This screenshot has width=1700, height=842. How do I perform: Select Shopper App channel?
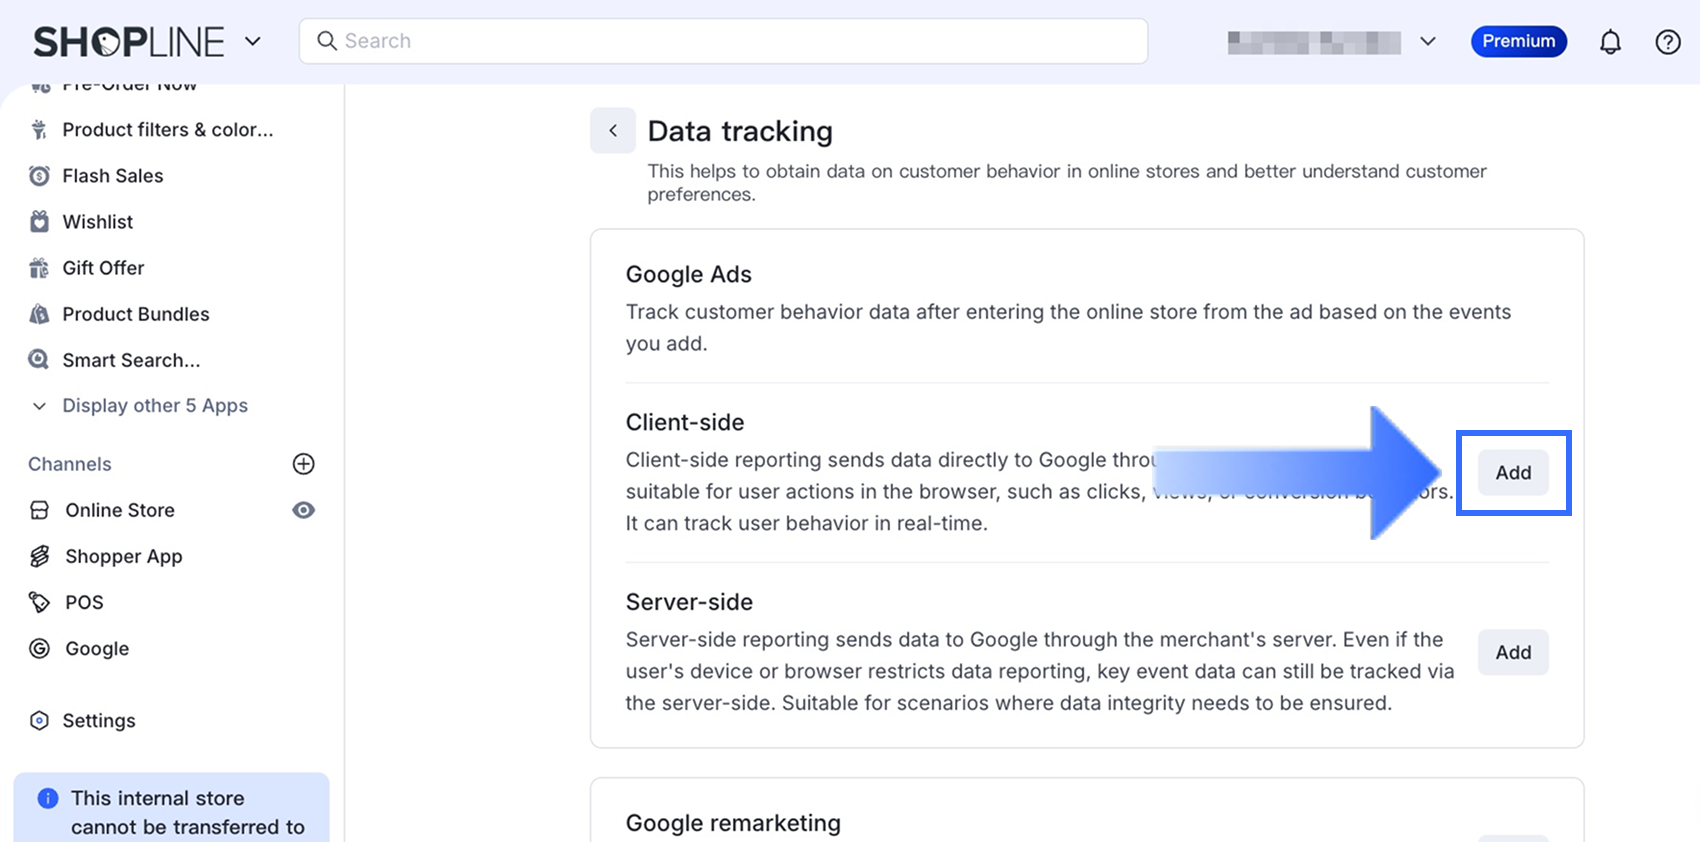(123, 557)
